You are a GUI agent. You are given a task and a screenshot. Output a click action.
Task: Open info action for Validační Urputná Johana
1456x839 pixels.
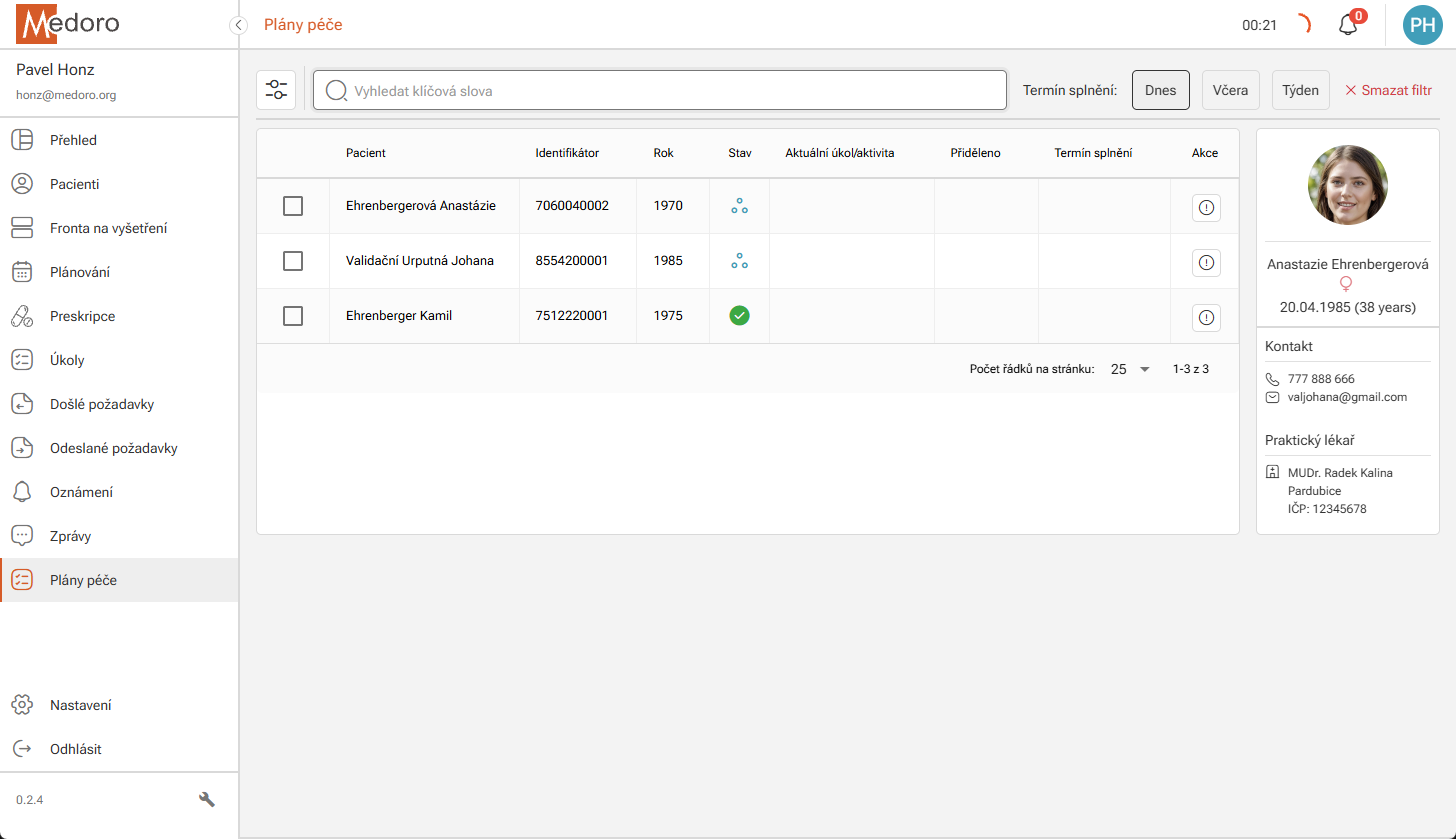point(1206,262)
